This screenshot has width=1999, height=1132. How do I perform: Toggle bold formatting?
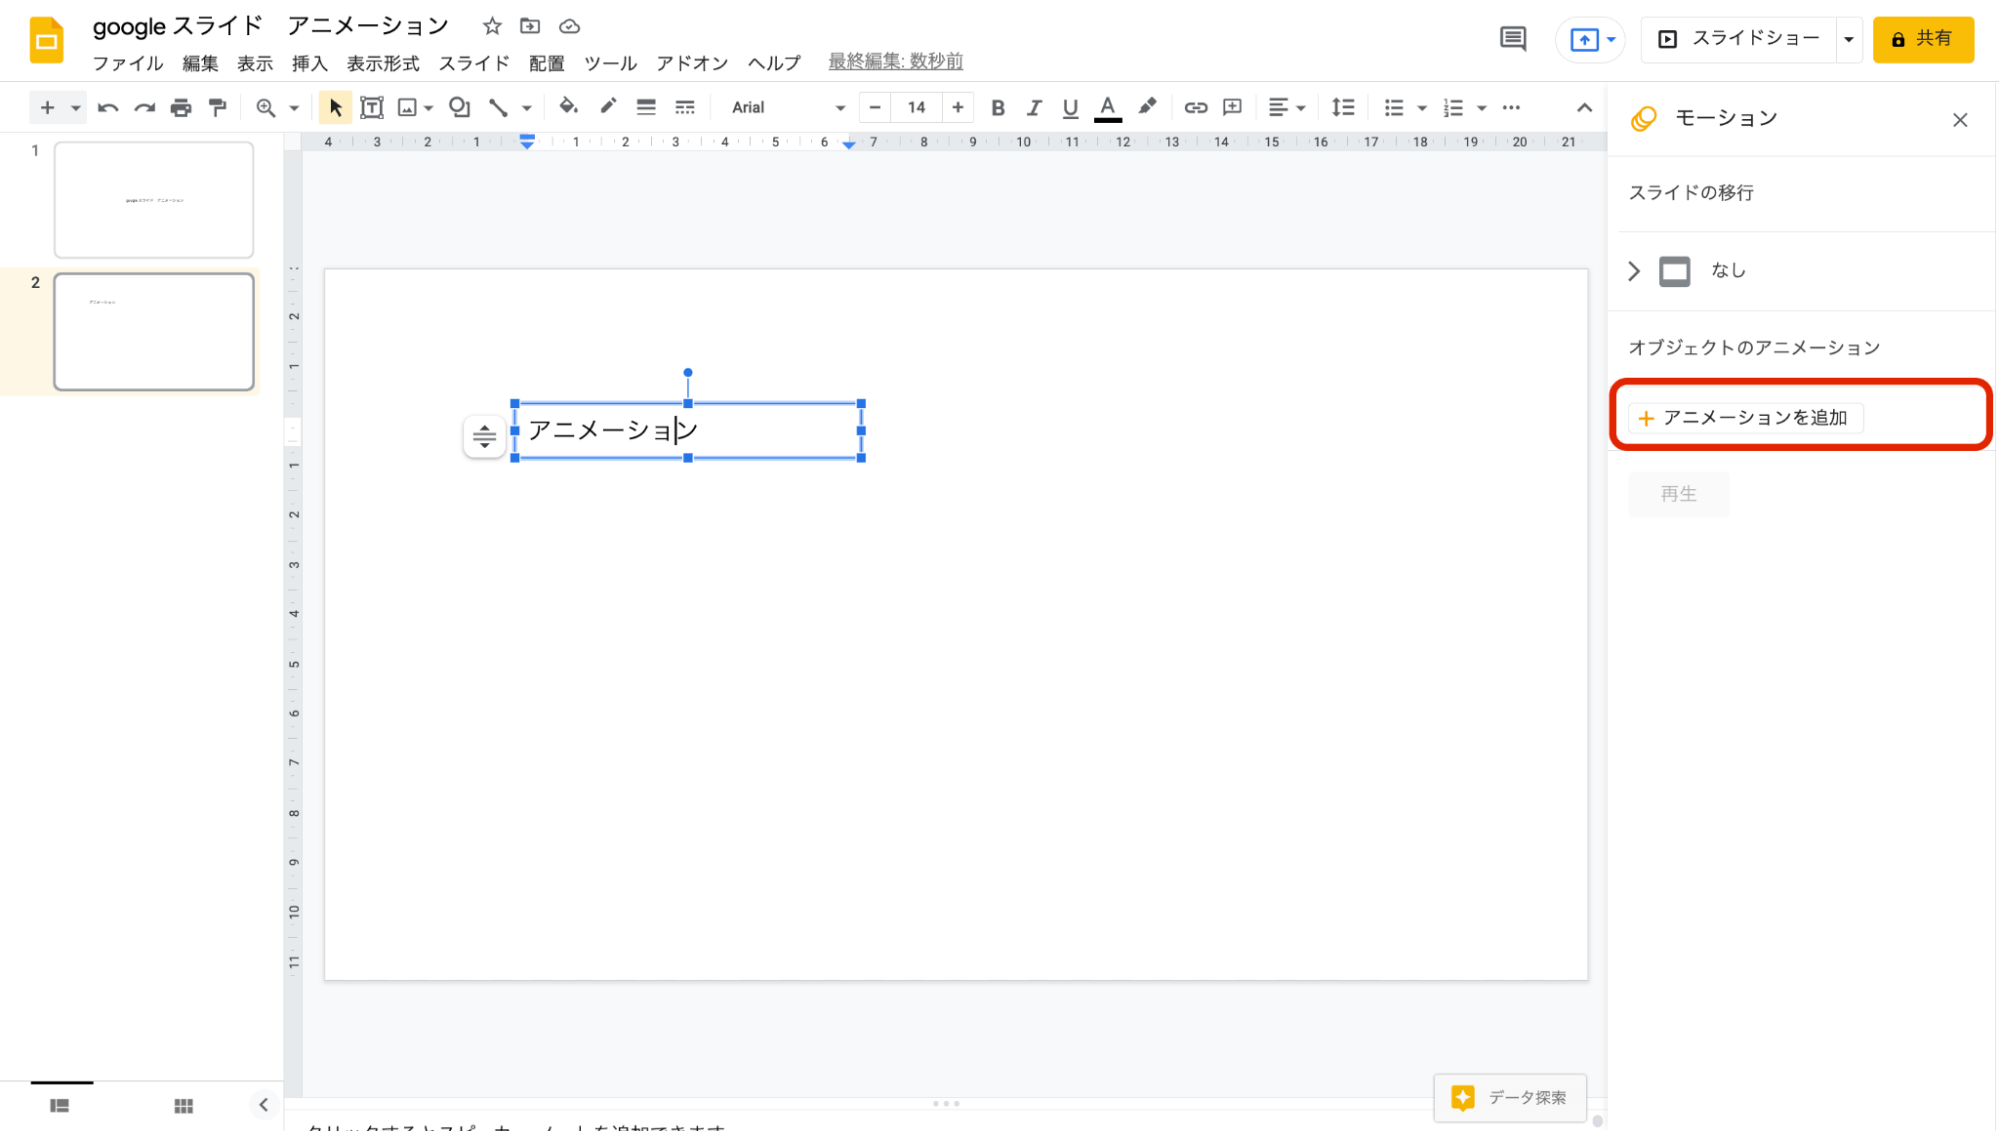coord(998,108)
